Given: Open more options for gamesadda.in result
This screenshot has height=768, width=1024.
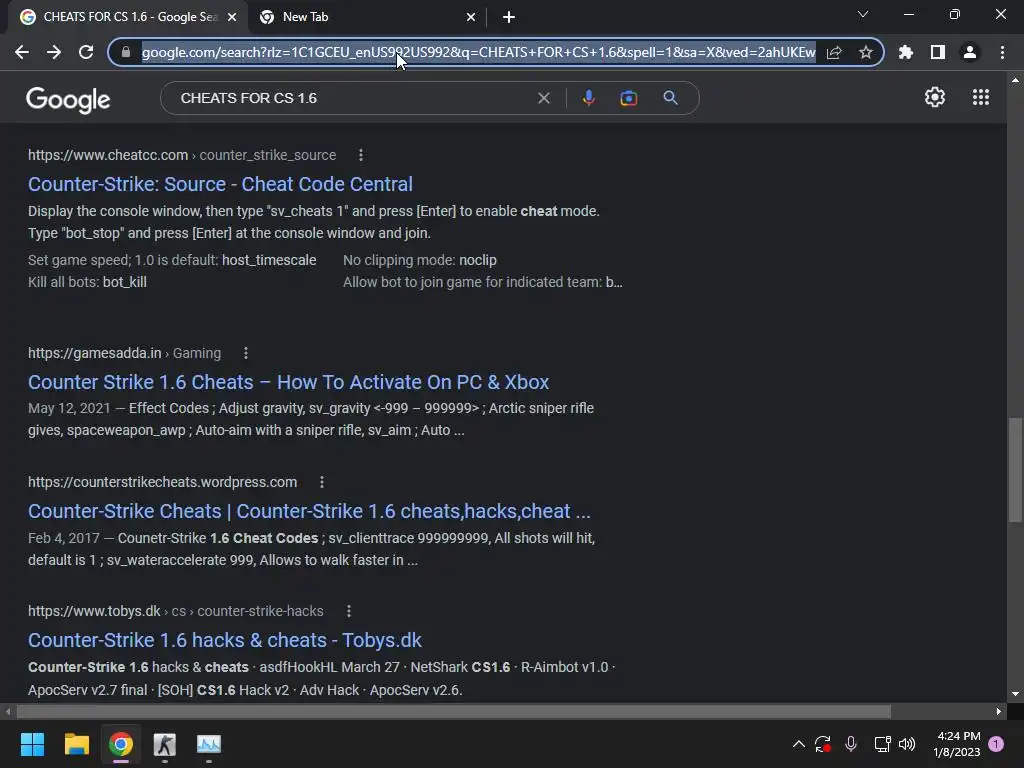Looking at the screenshot, I should pyautogui.click(x=246, y=353).
